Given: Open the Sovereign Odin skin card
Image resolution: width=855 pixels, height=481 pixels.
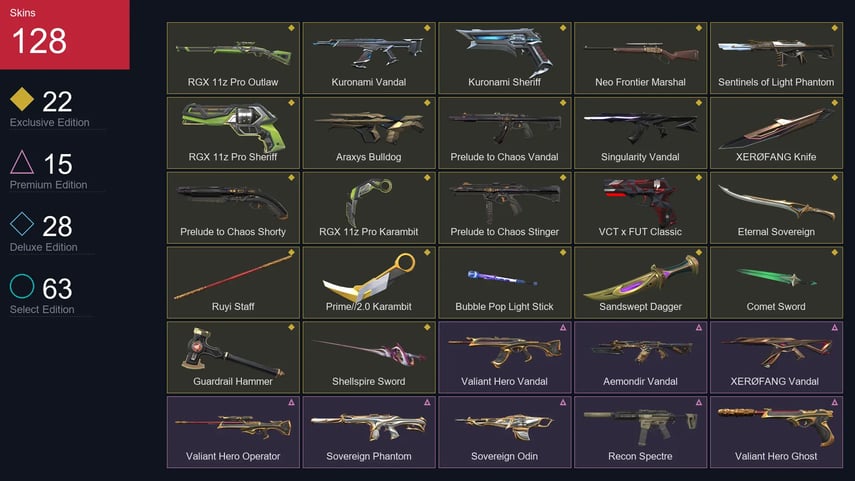Looking at the screenshot, I should (x=505, y=432).
